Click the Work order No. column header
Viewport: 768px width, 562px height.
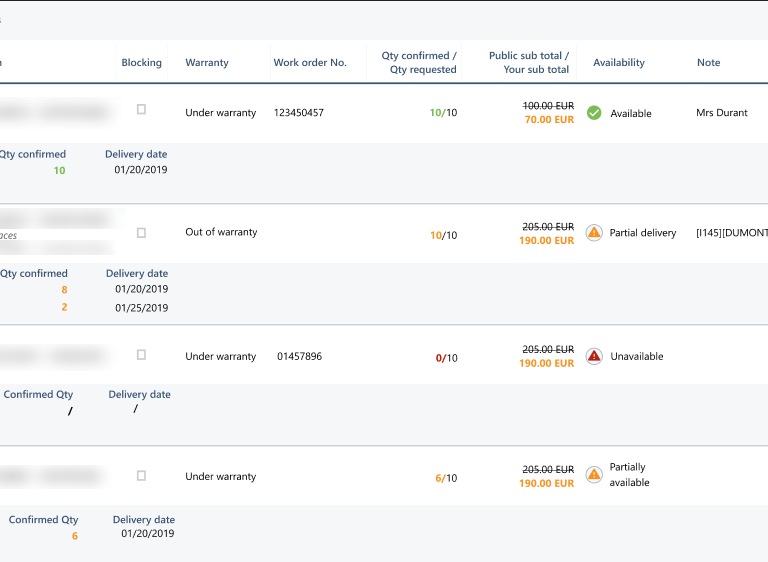pyautogui.click(x=310, y=63)
